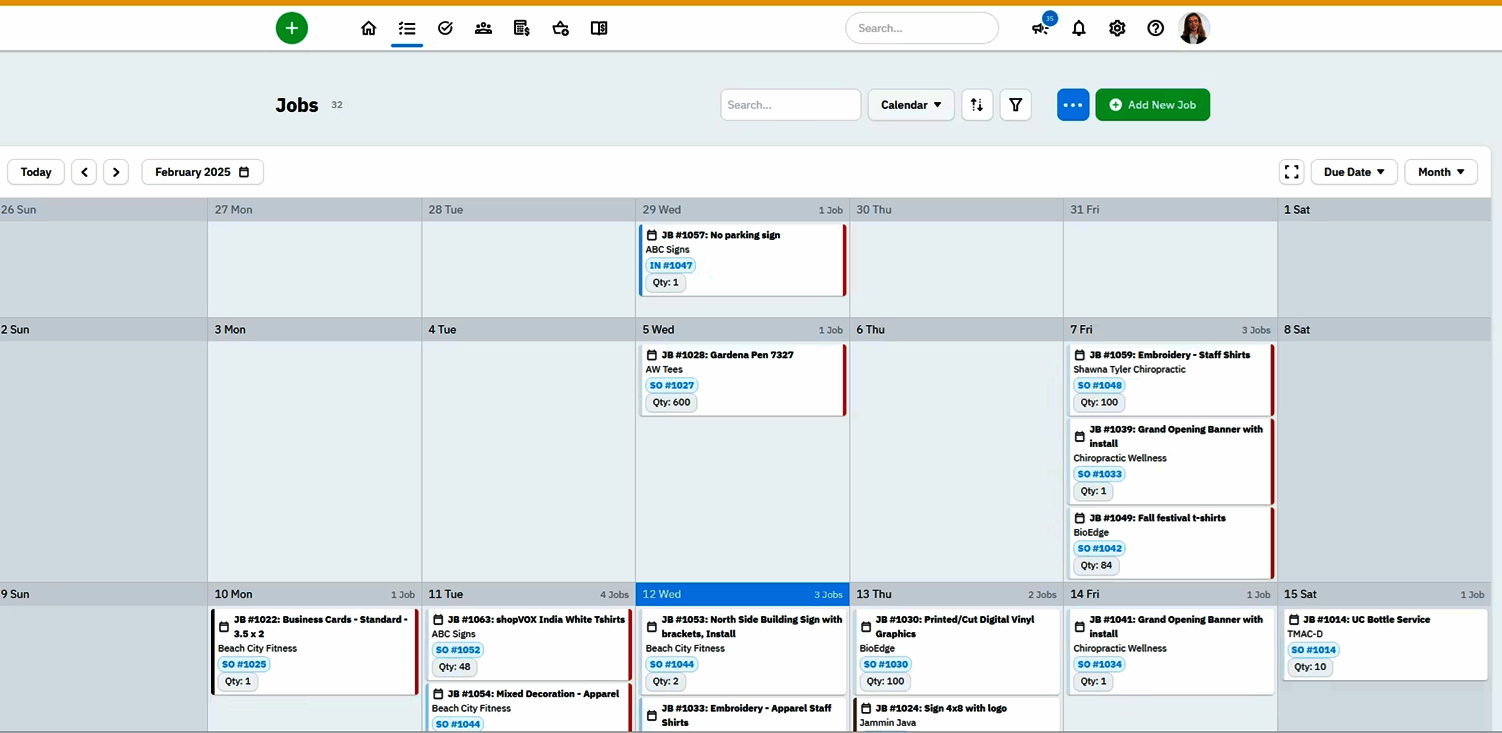The image size is (1502, 733).
Task: Open the tasks checkmark icon in navbar
Action: click(x=446, y=28)
